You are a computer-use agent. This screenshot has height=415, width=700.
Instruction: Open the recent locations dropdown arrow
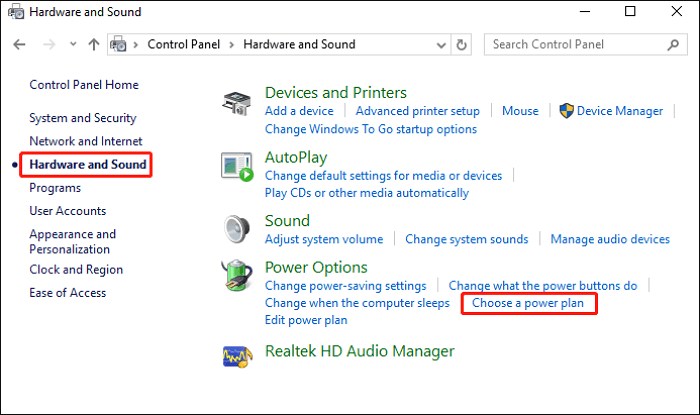pos(72,44)
